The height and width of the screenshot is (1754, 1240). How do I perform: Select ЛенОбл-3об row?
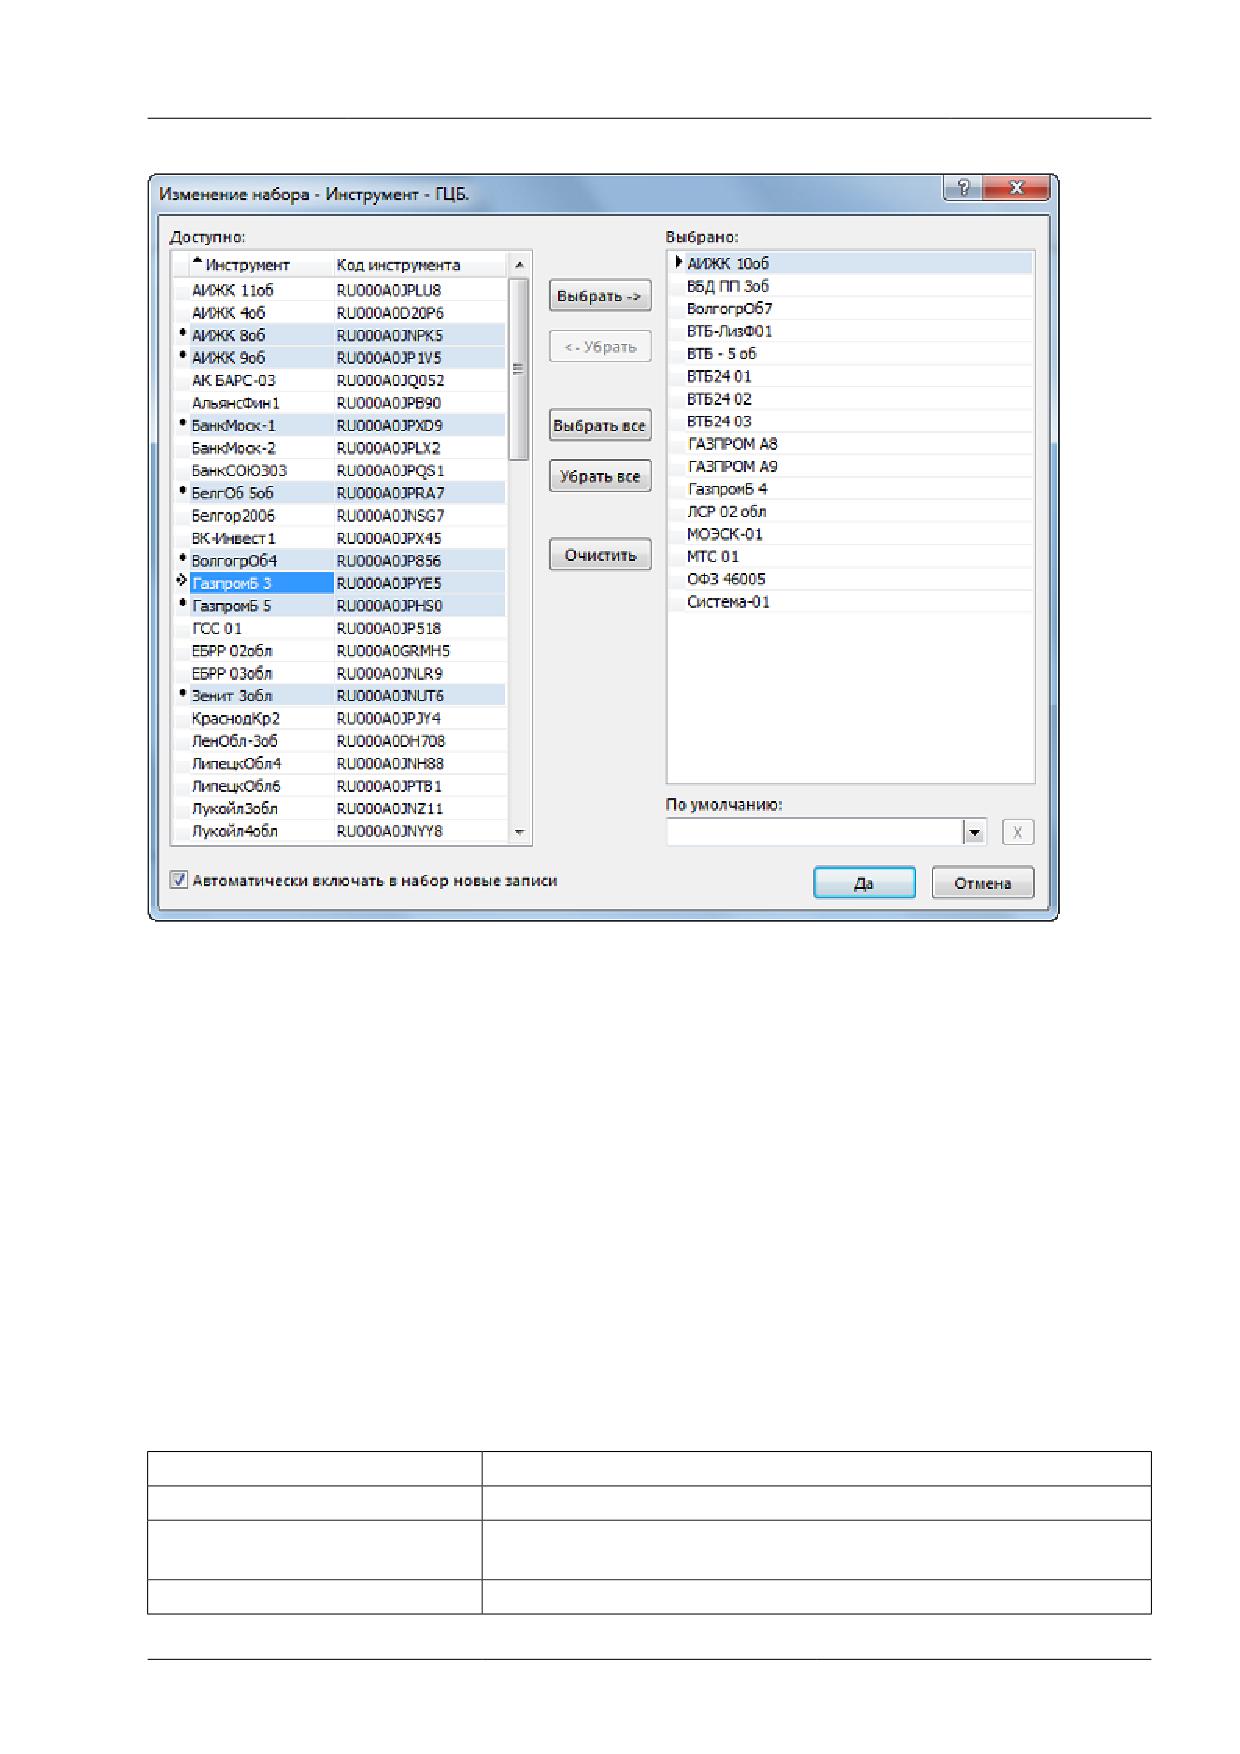coord(339,741)
